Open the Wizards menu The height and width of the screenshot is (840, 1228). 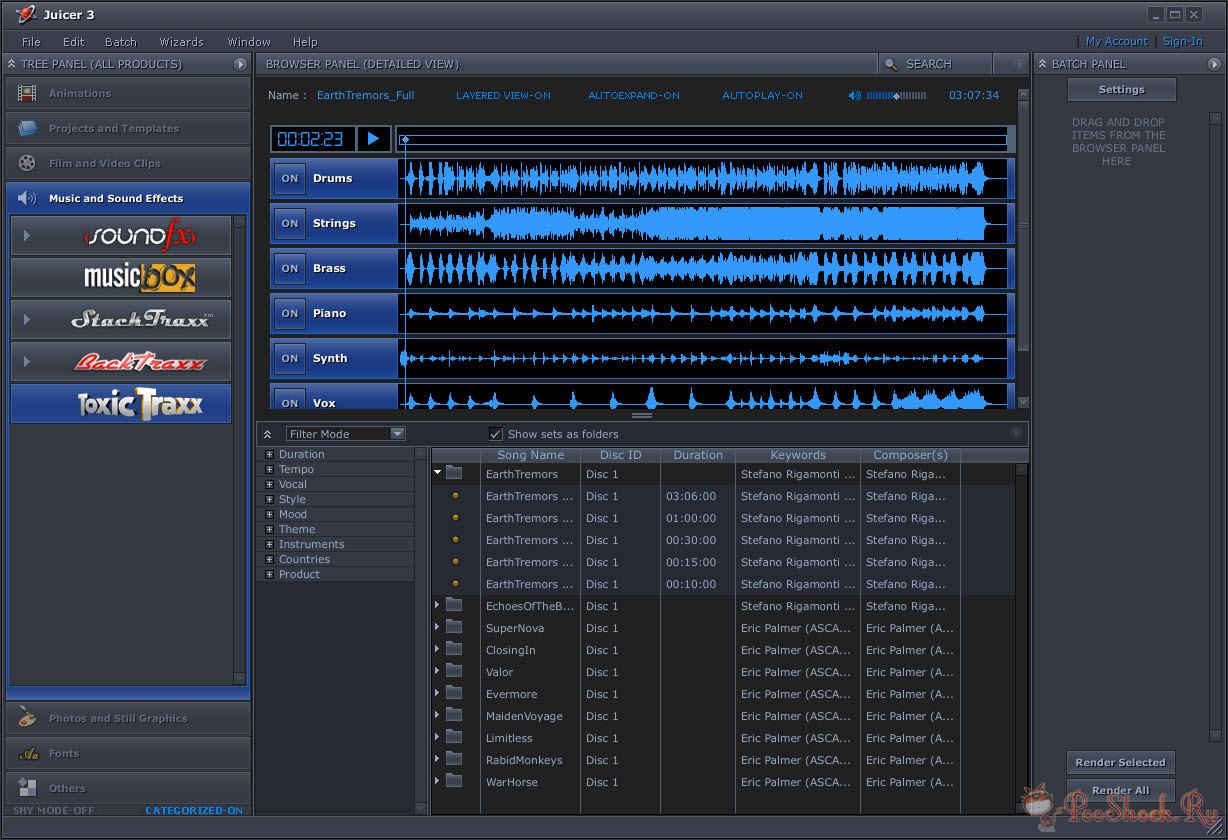pos(181,42)
